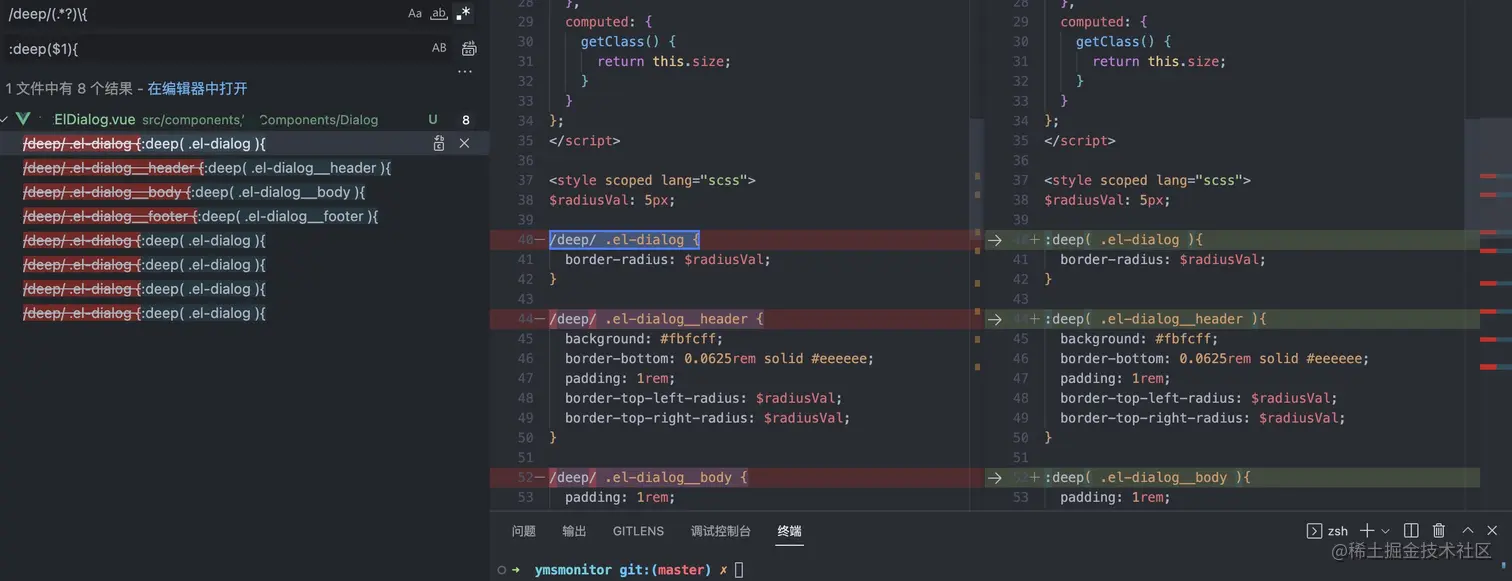Select the 终端 panel tab
The image size is (1512, 581).
pos(789,531)
